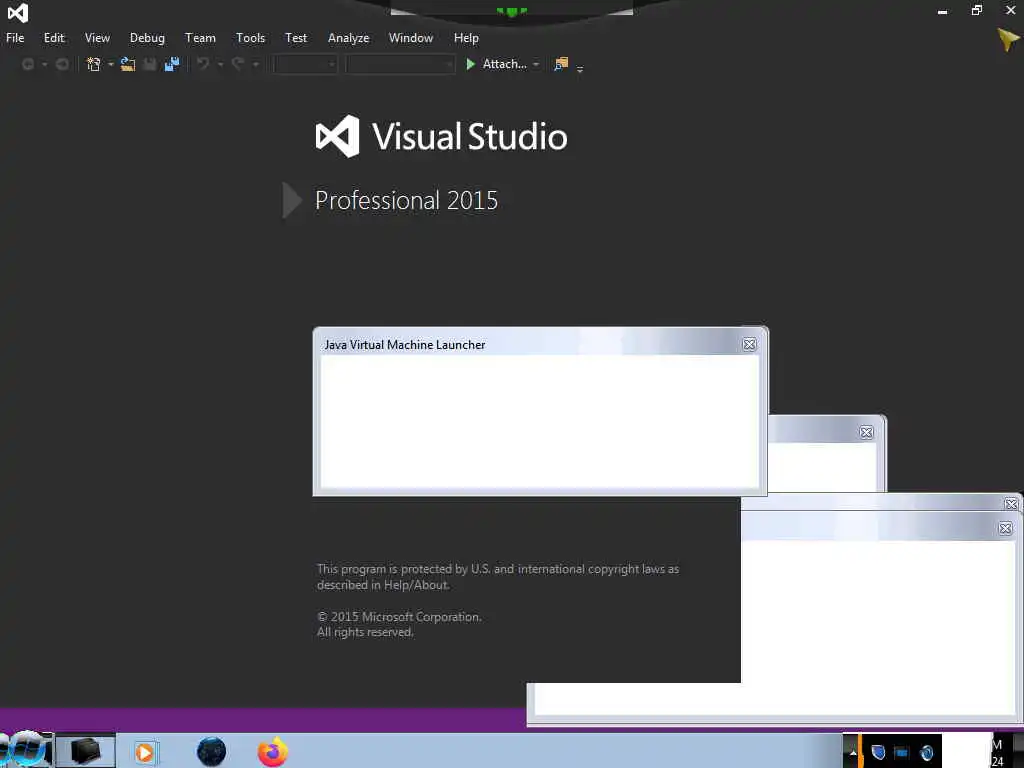
Task: Click the shield icon in system tray
Action: [x=878, y=752]
